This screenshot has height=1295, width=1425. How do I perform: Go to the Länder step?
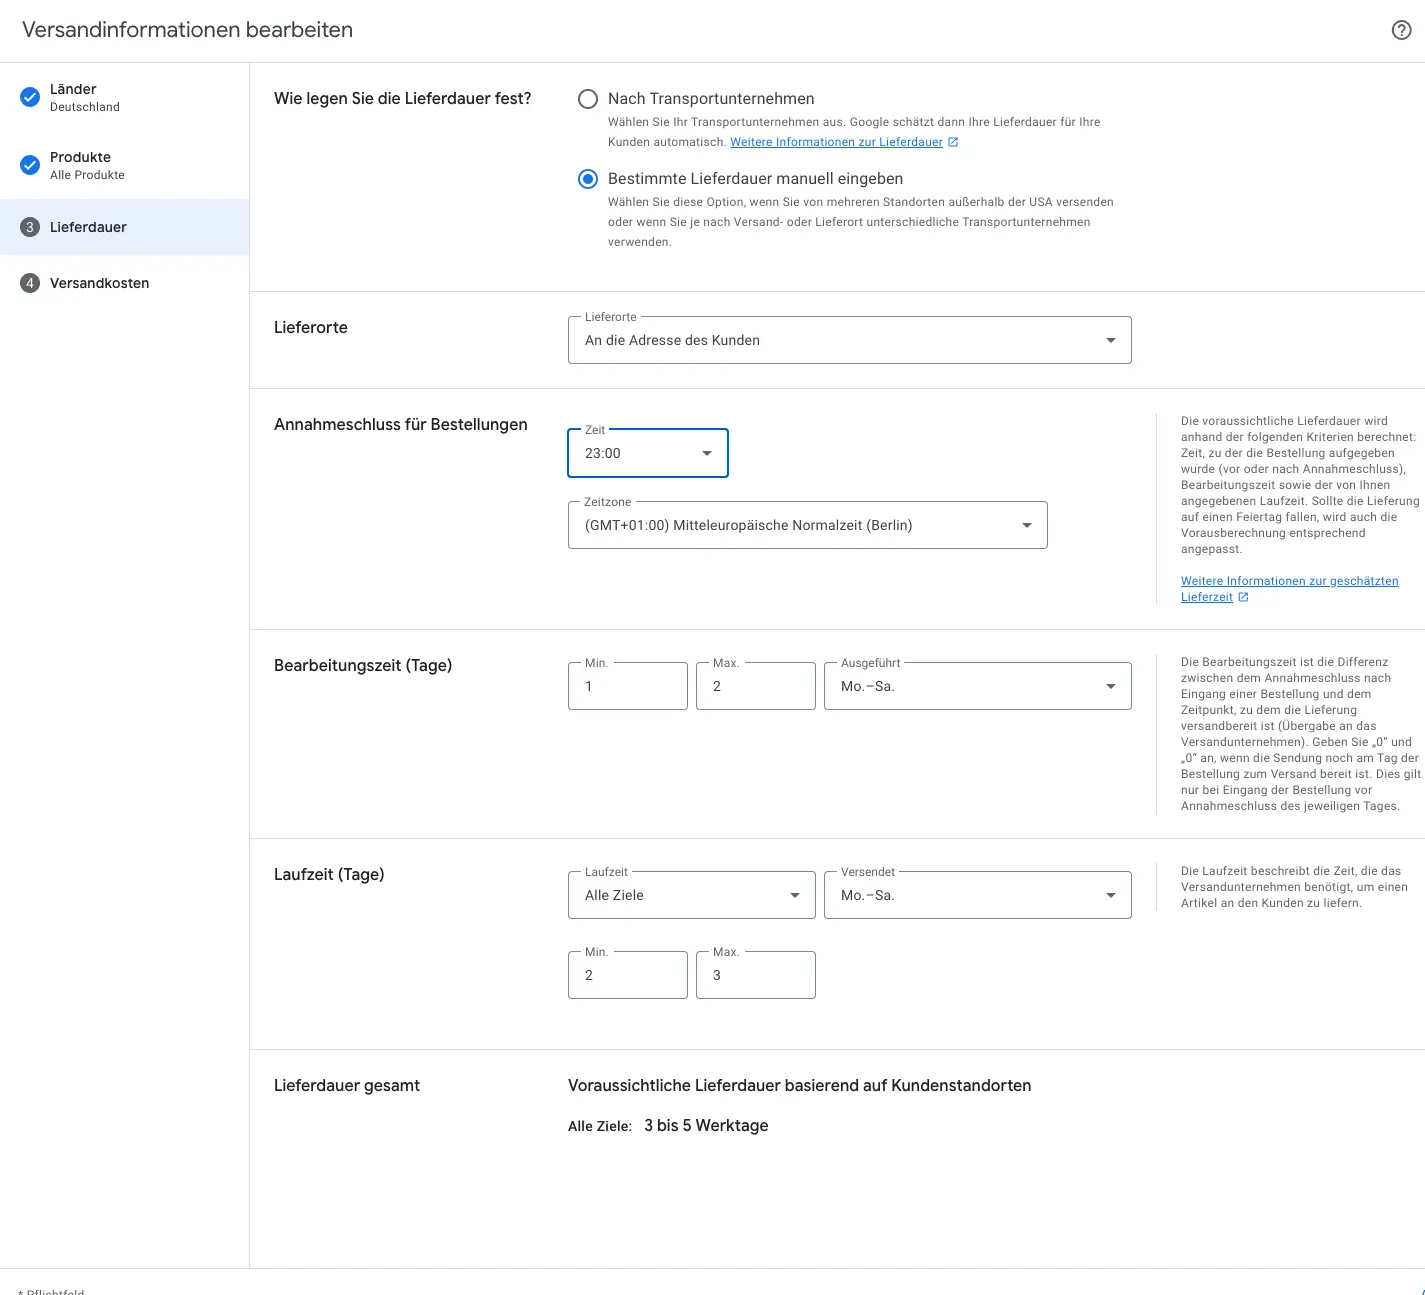[124, 97]
